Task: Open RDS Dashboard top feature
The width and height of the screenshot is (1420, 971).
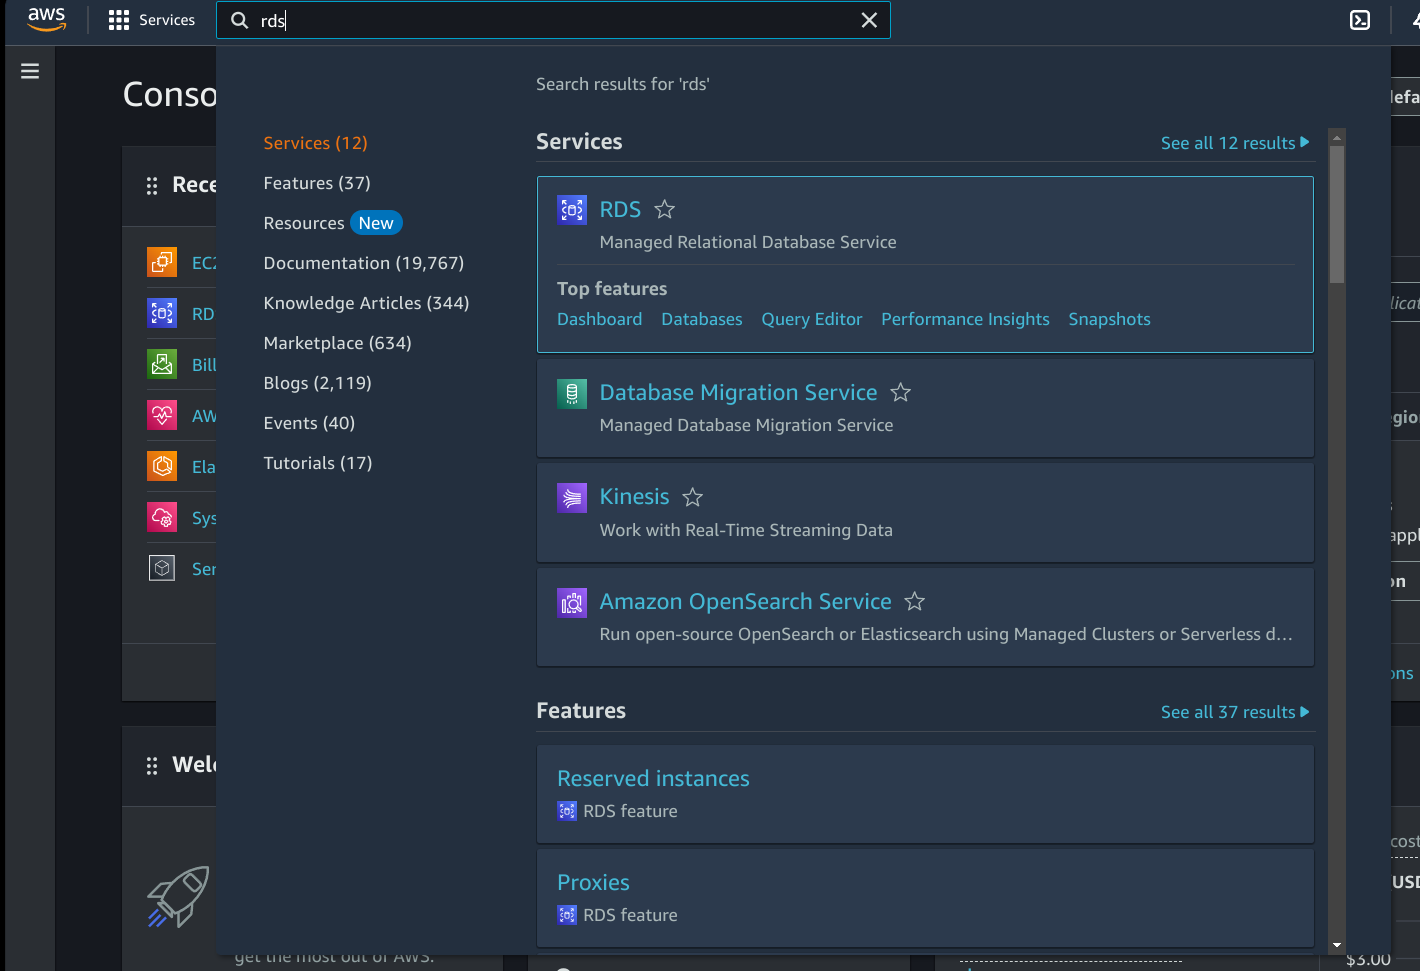Action: coord(600,319)
